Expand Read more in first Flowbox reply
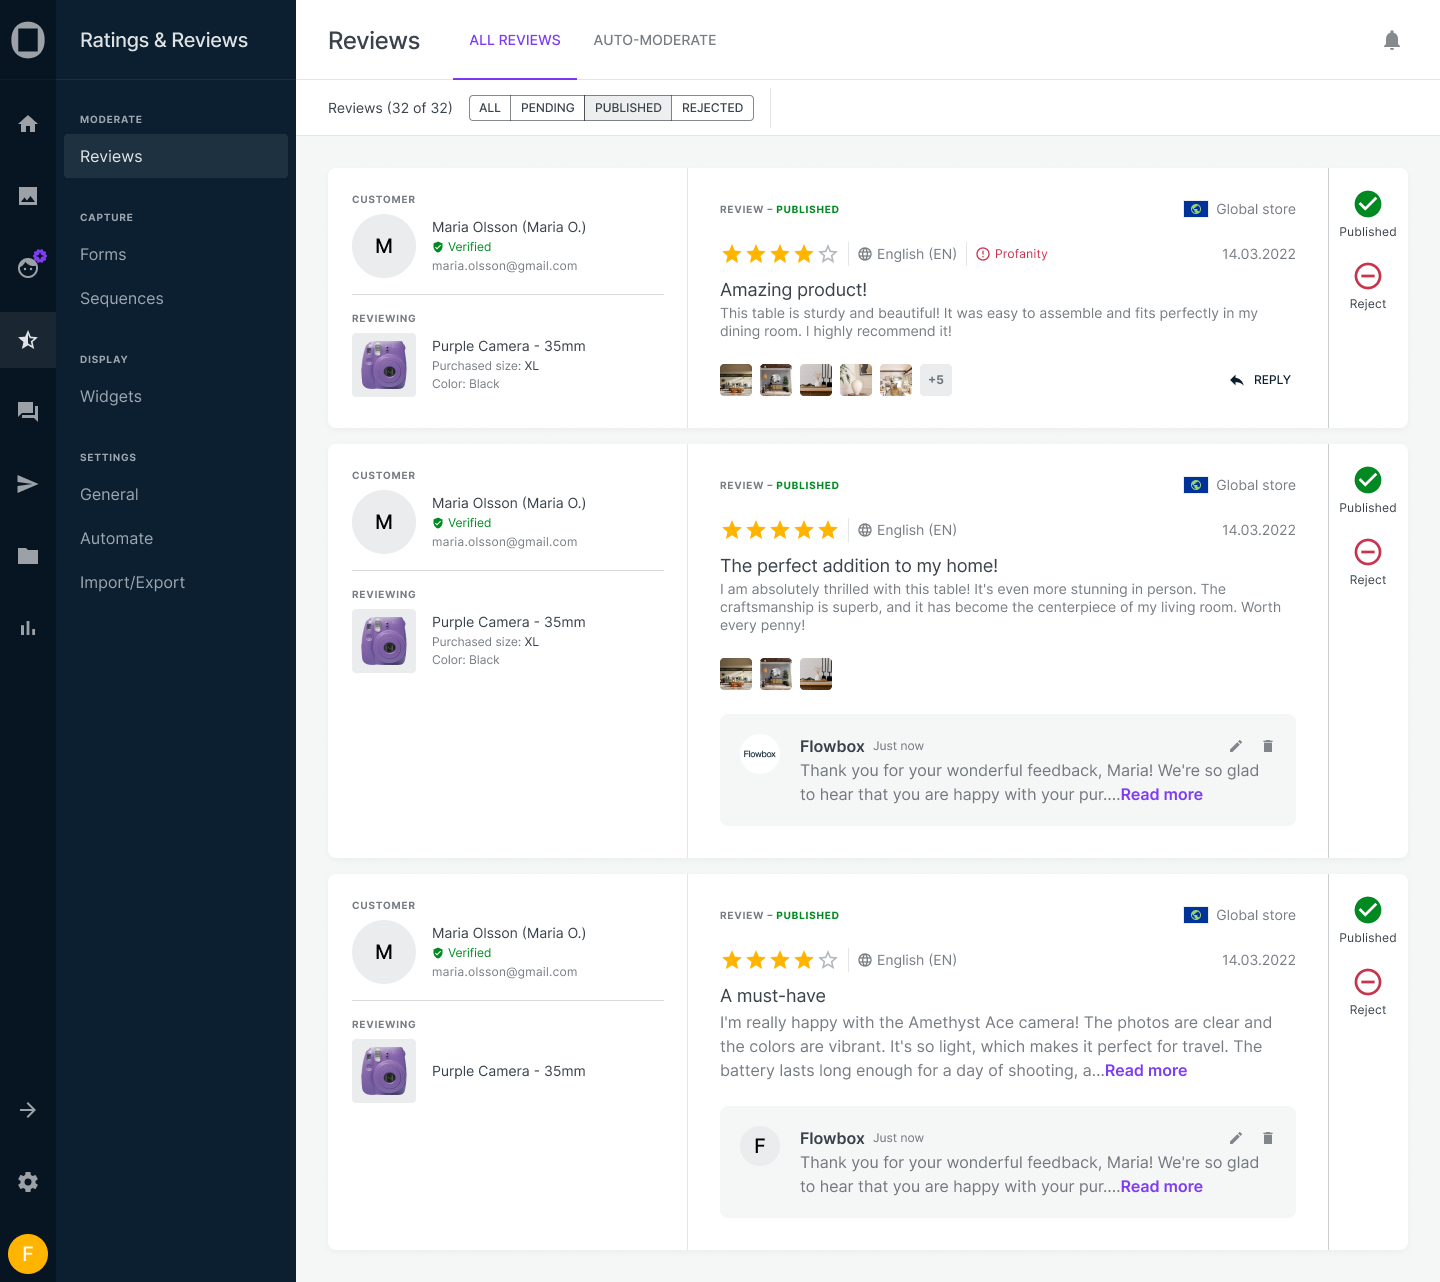Image resolution: width=1440 pixels, height=1282 pixels. click(1161, 794)
